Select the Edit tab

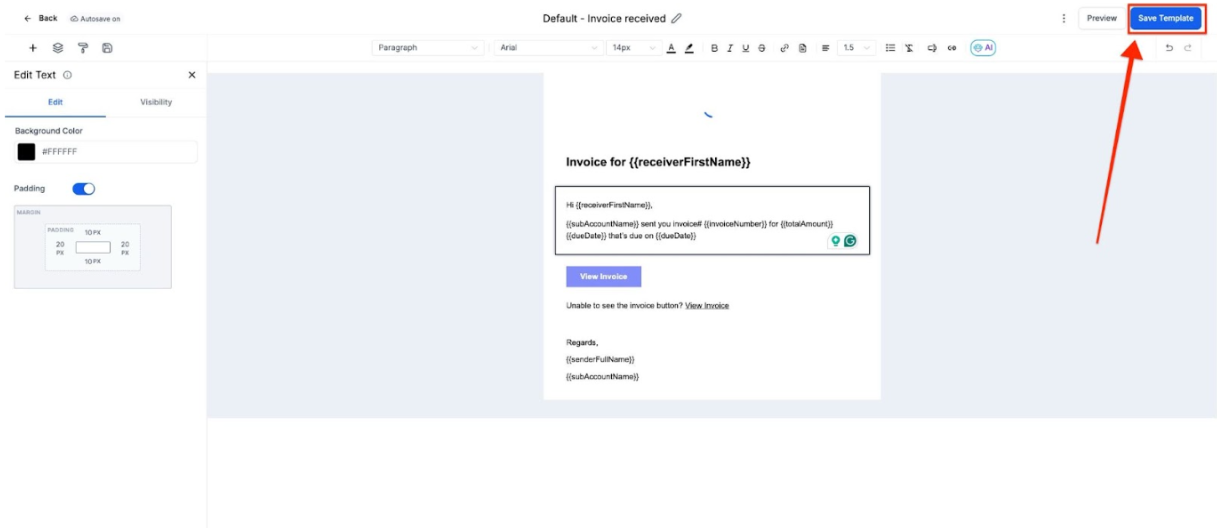[x=56, y=102]
